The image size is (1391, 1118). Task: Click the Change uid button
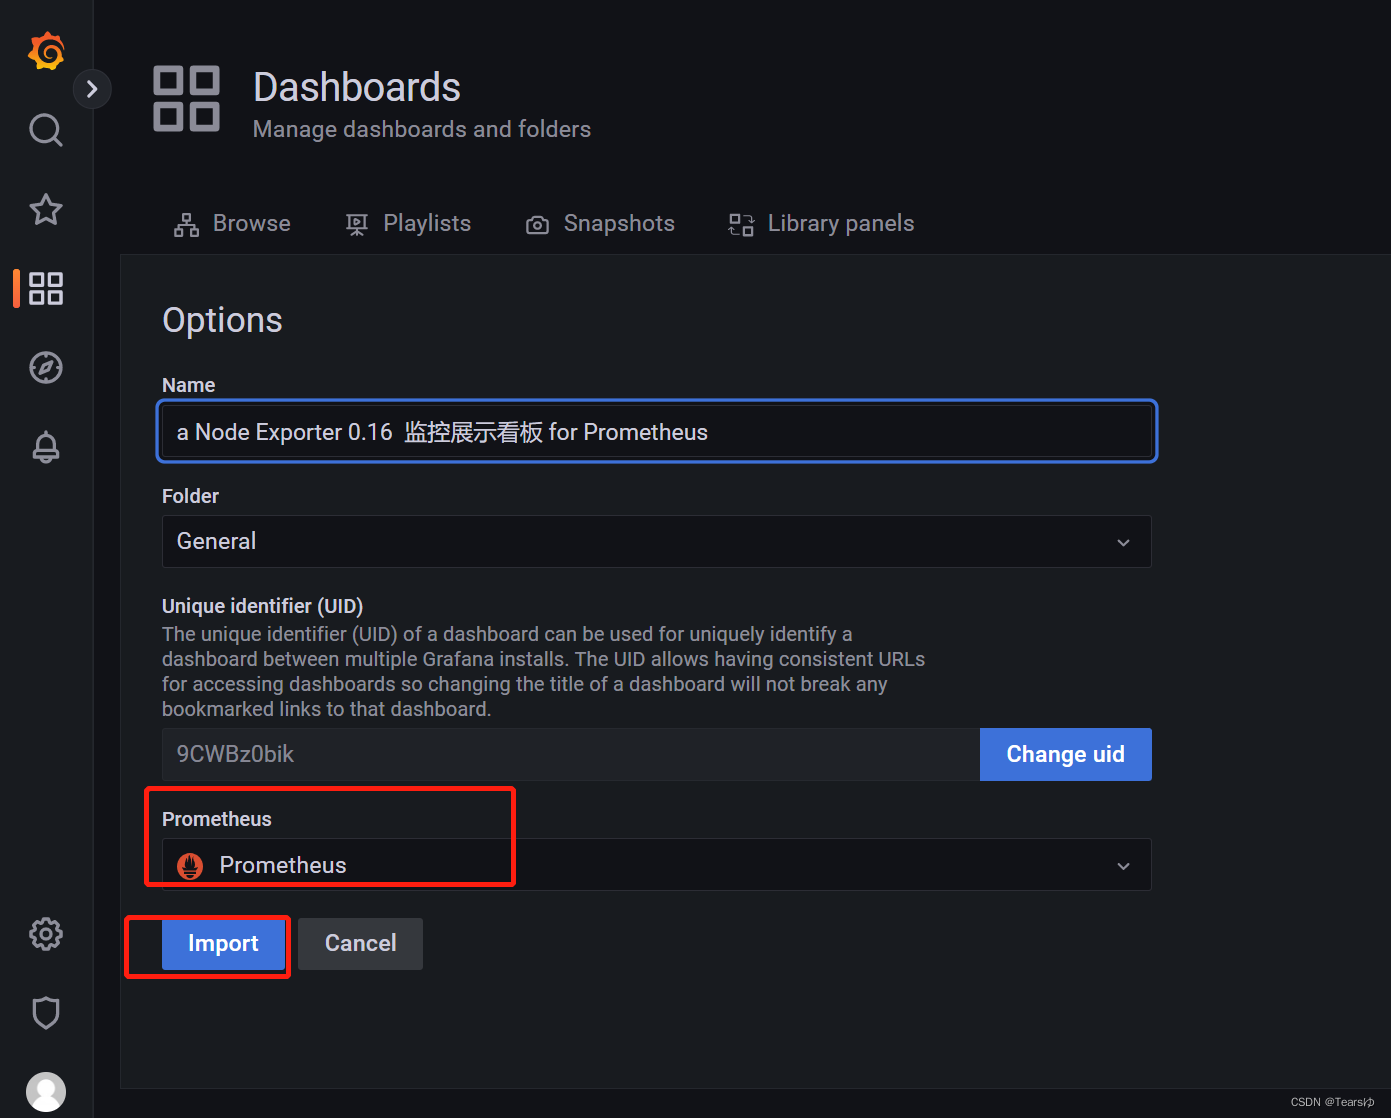click(1066, 754)
